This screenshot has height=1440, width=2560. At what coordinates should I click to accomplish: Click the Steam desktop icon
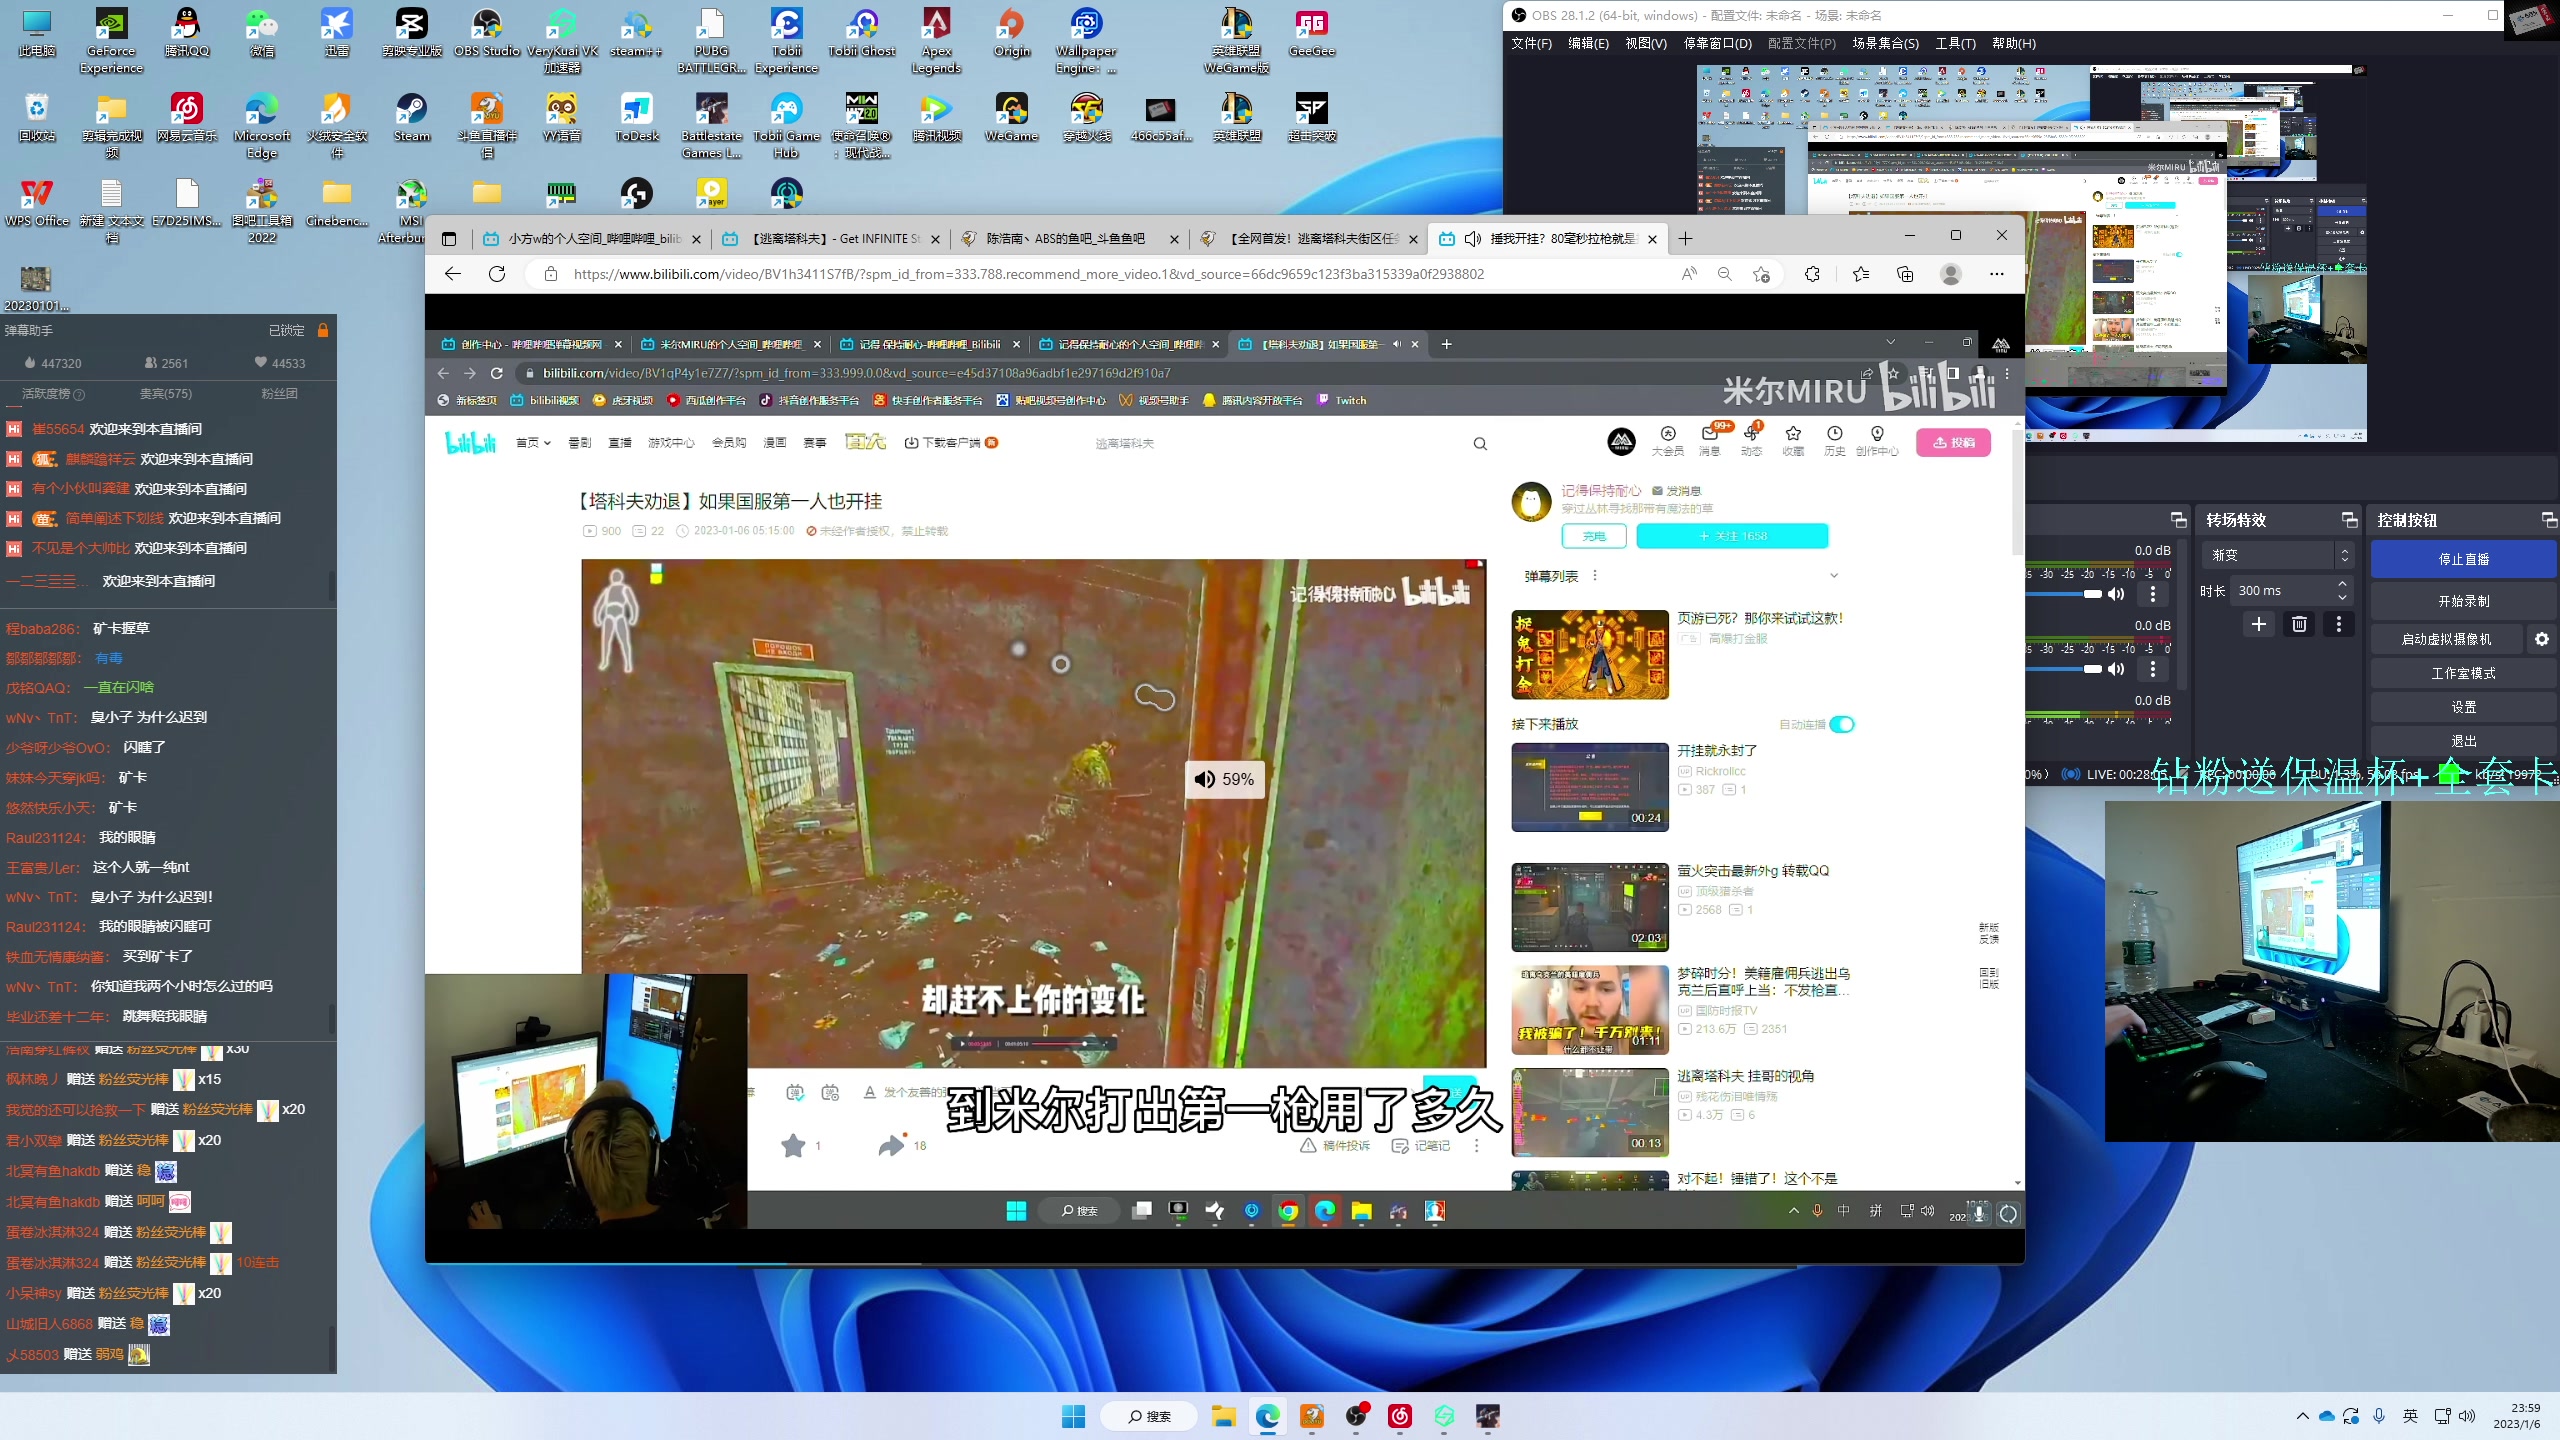coord(412,117)
